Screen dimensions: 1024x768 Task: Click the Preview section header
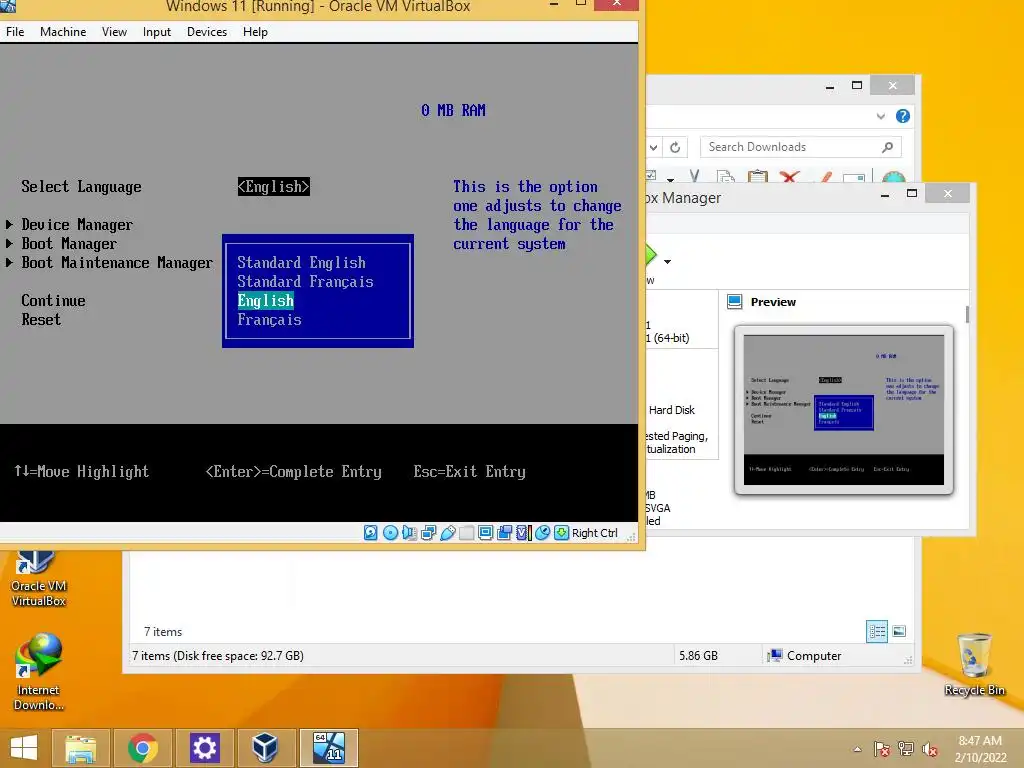coord(773,302)
